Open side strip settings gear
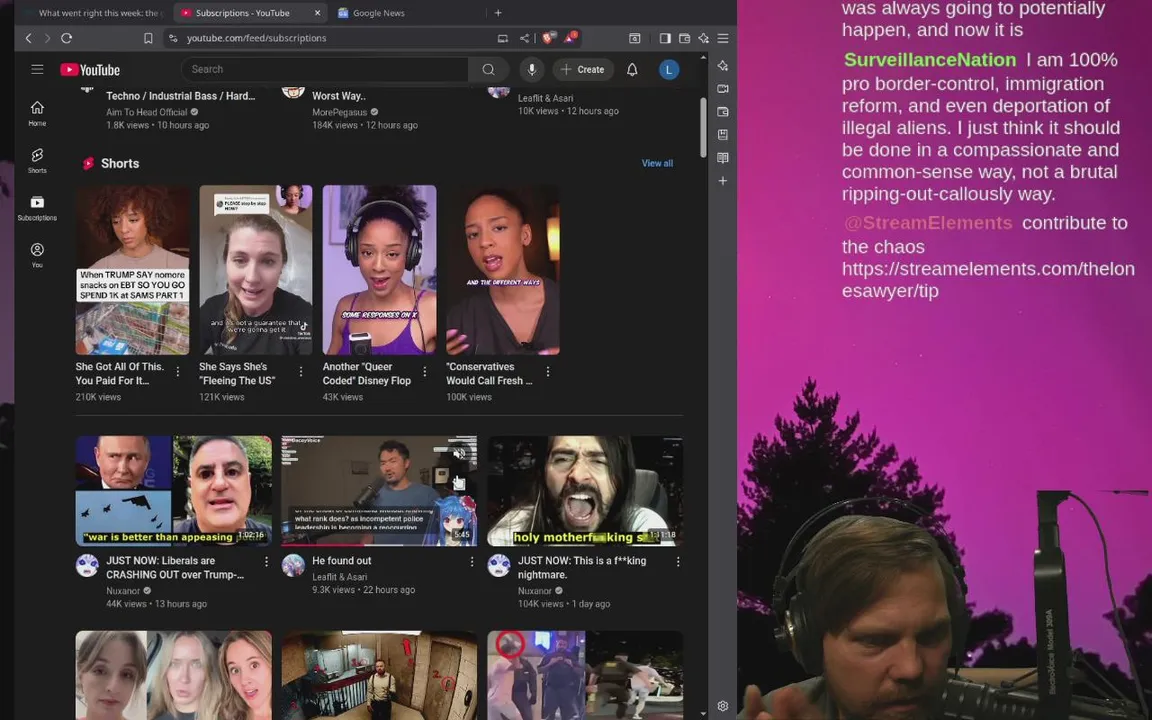1152x720 pixels. [723, 706]
